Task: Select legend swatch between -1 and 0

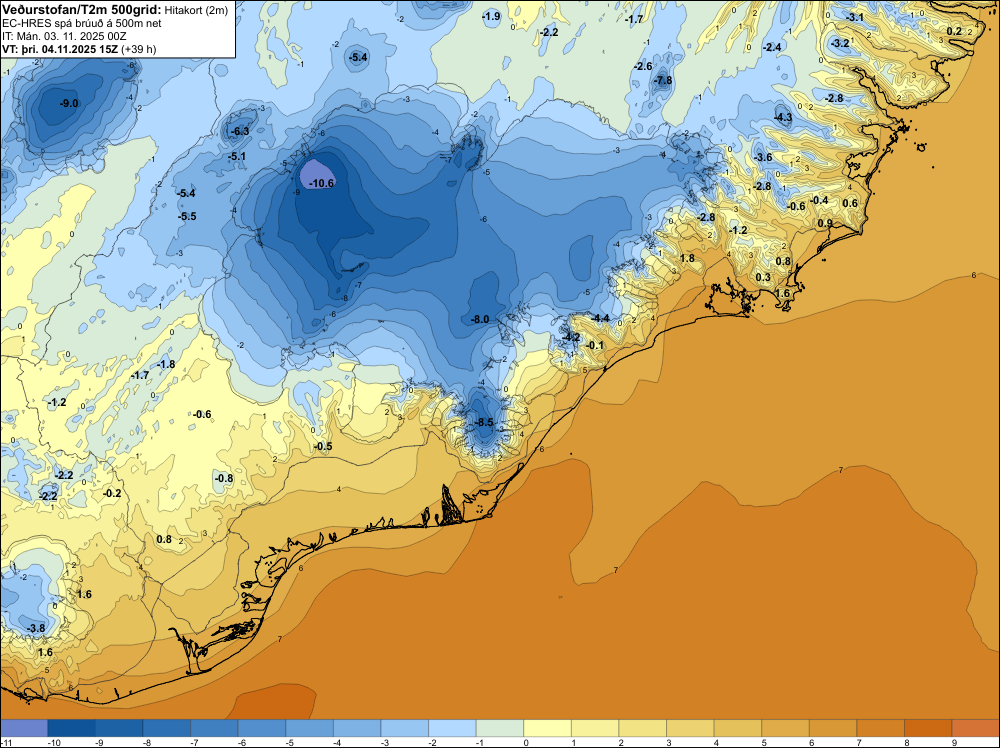Action: click(x=500, y=728)
